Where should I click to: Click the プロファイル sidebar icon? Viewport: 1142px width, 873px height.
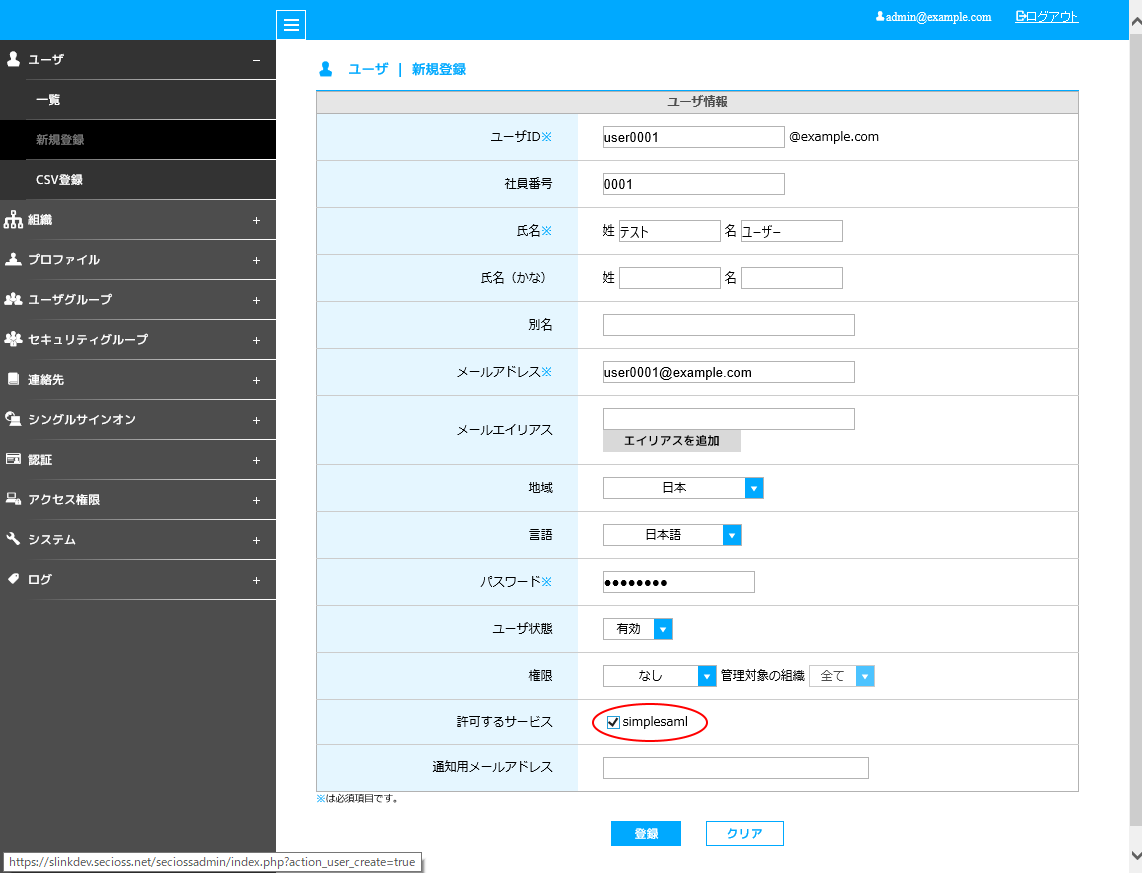(x=13, y=259)
